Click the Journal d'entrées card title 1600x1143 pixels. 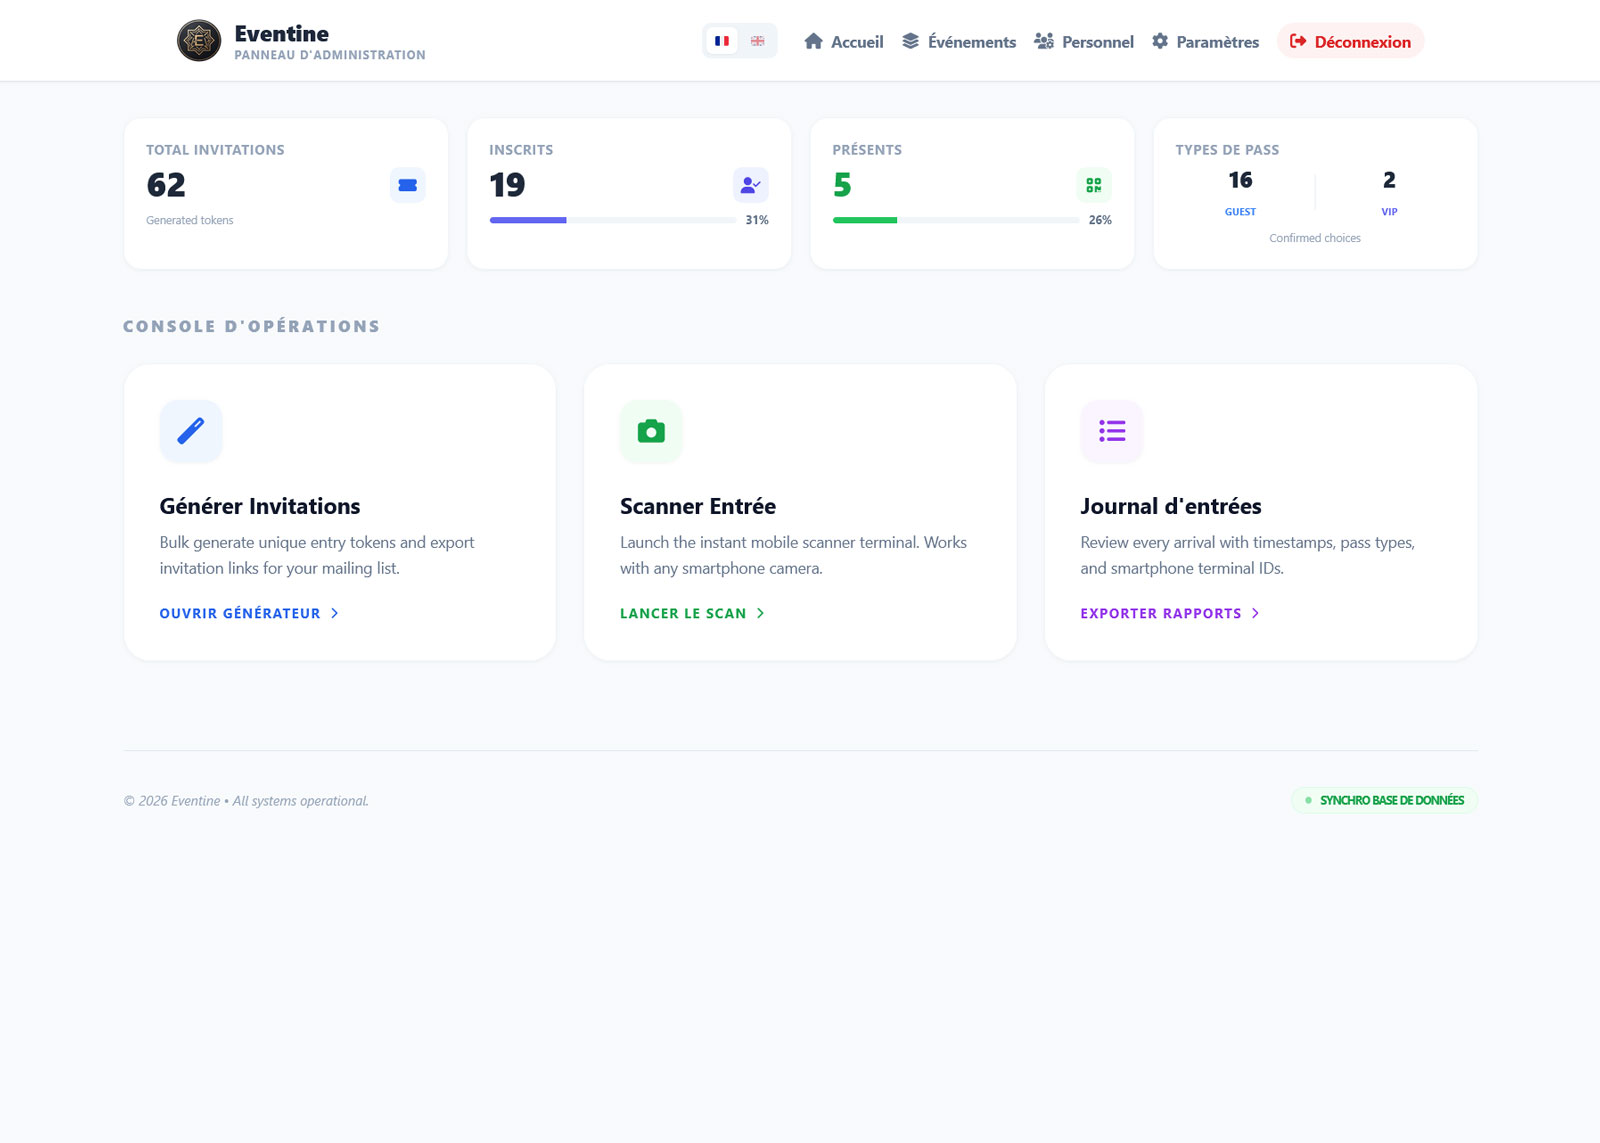[1171, 506]
